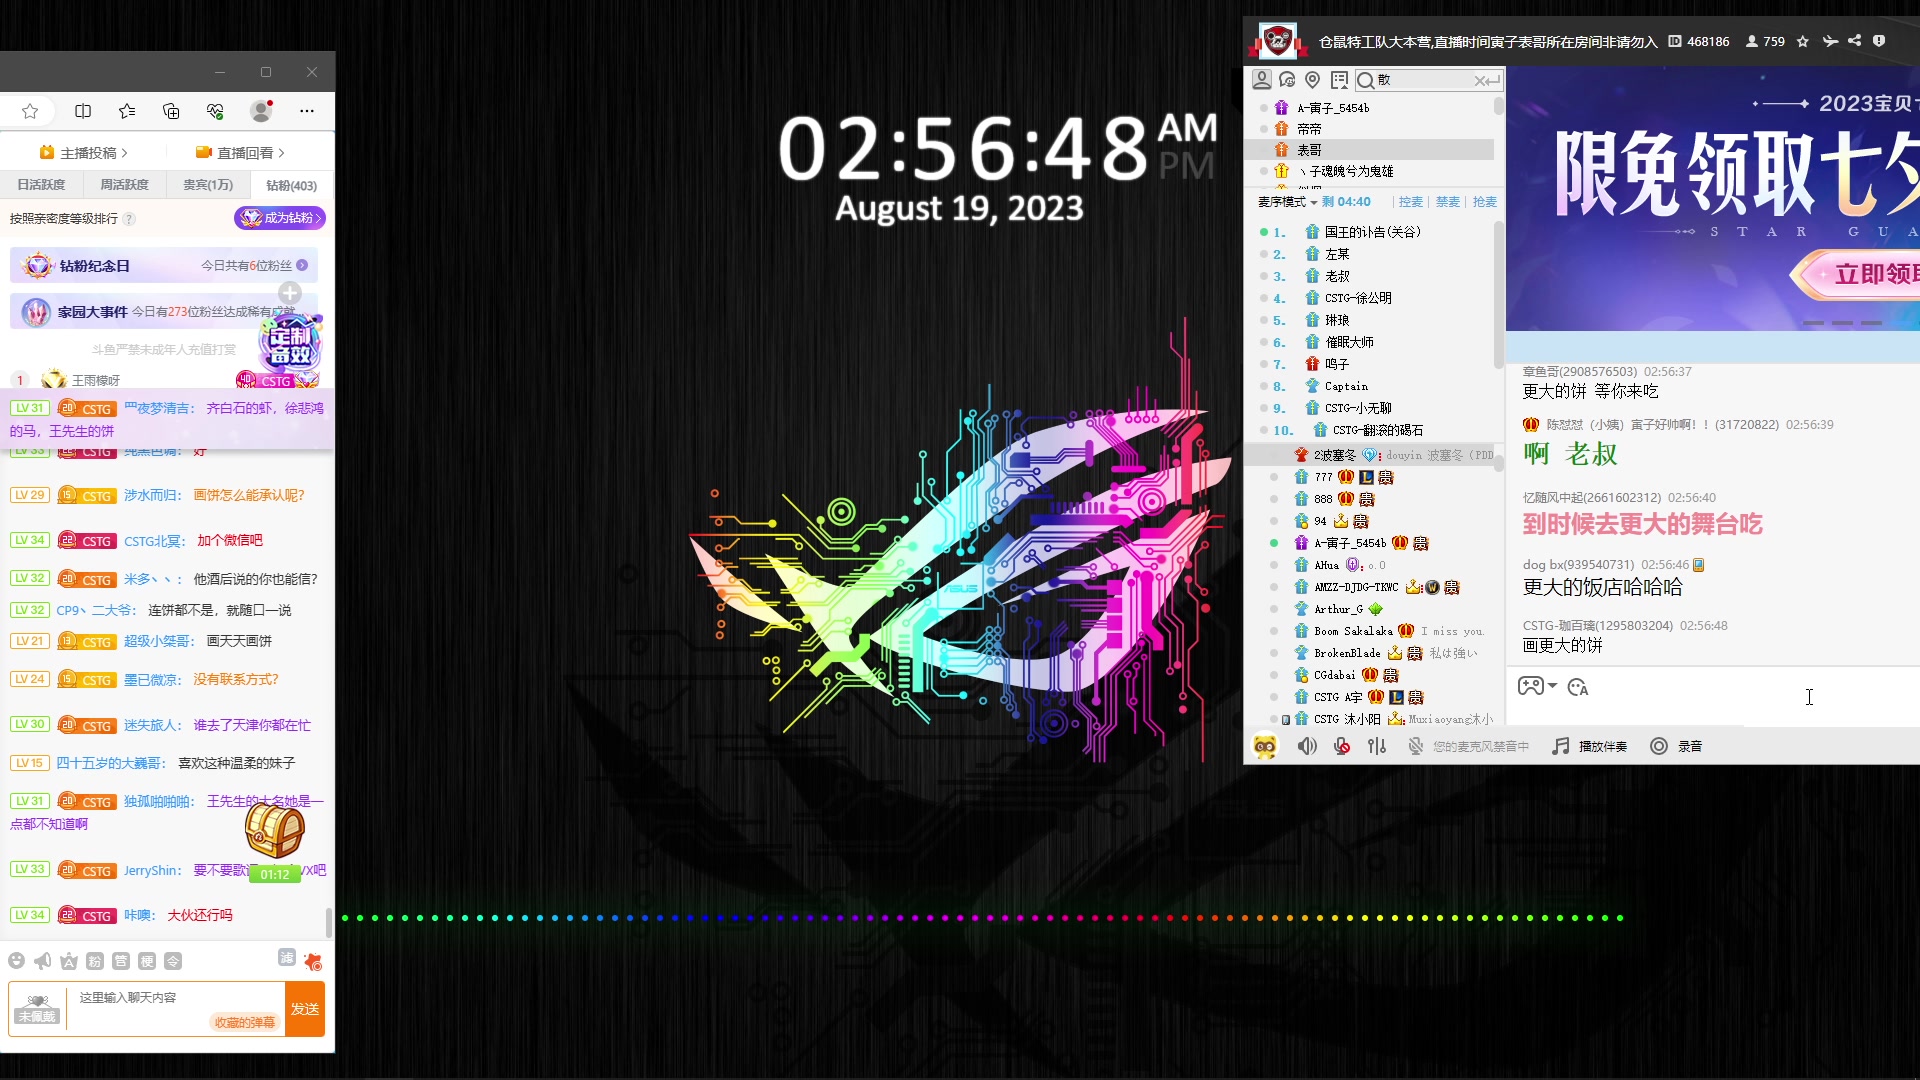
Task: Select 国王的讣告(关谷) in mic queue
Action: tap(1372, 232)
